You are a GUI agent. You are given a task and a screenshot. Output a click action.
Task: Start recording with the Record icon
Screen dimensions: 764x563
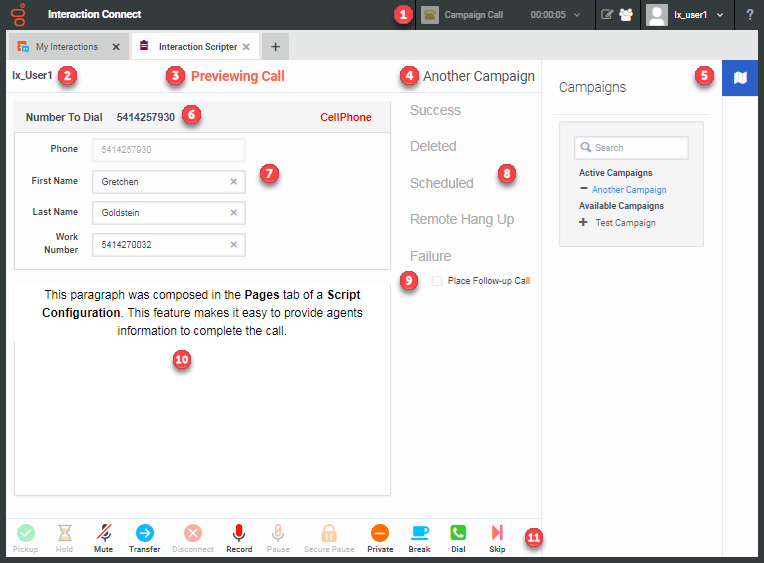239,534
